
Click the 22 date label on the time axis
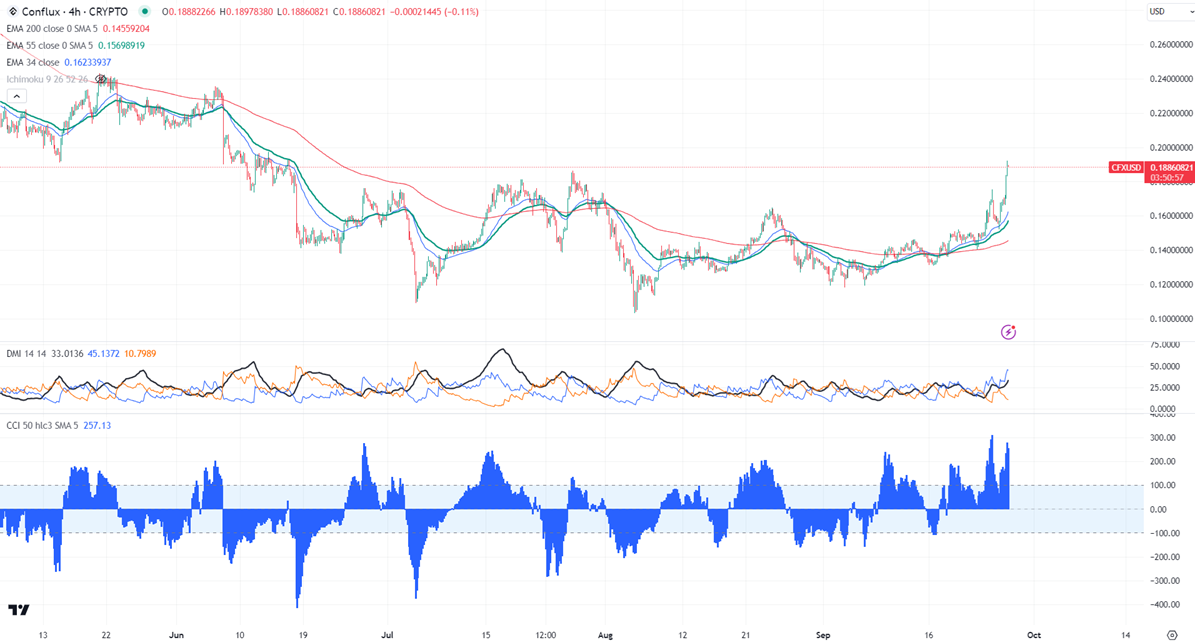pyautogui.click(x=106, y=635)
